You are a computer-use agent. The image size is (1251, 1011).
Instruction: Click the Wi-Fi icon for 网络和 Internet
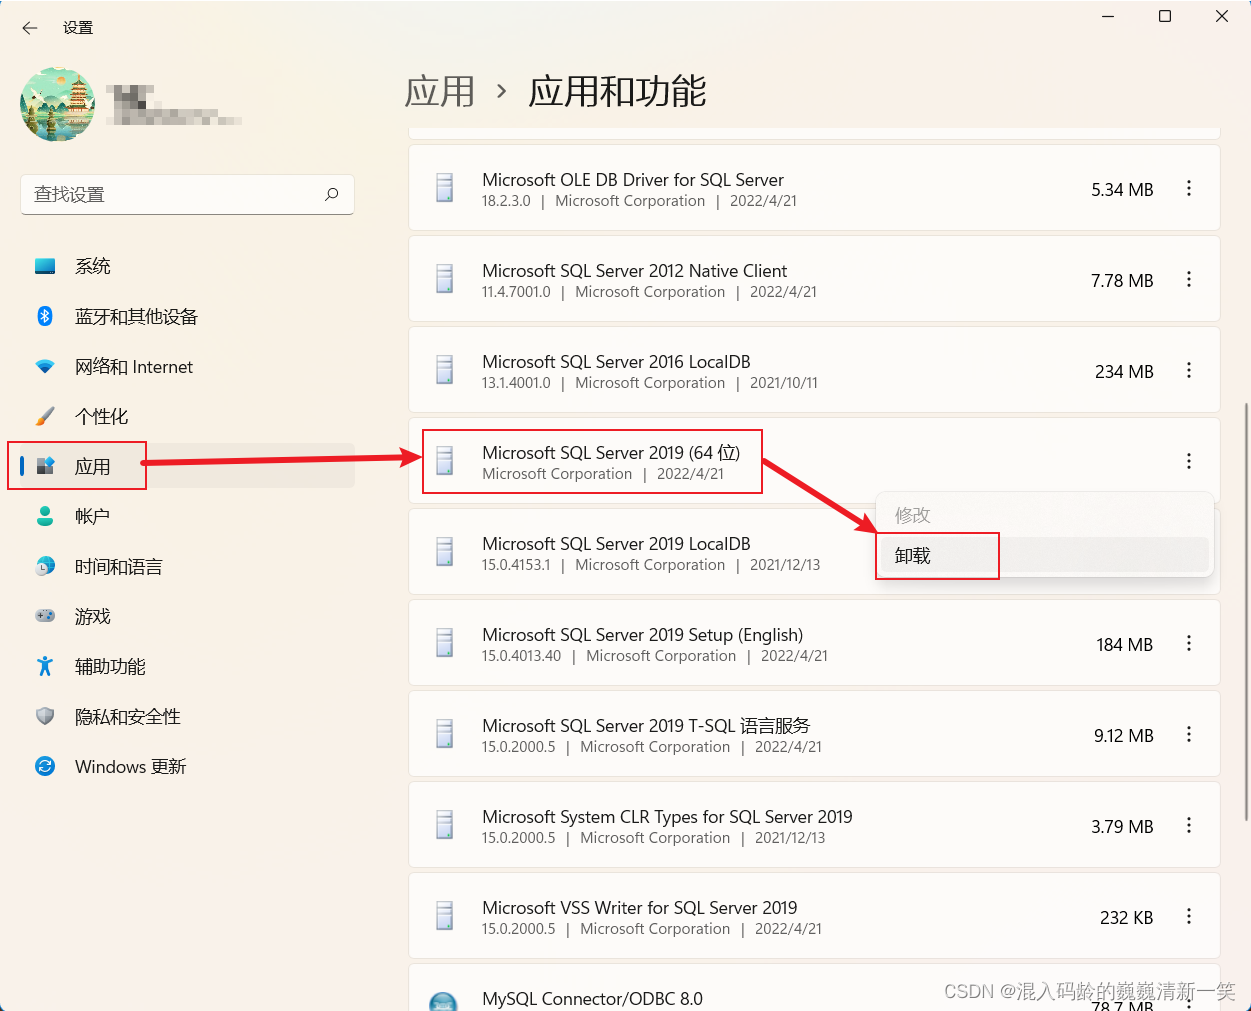45,366
